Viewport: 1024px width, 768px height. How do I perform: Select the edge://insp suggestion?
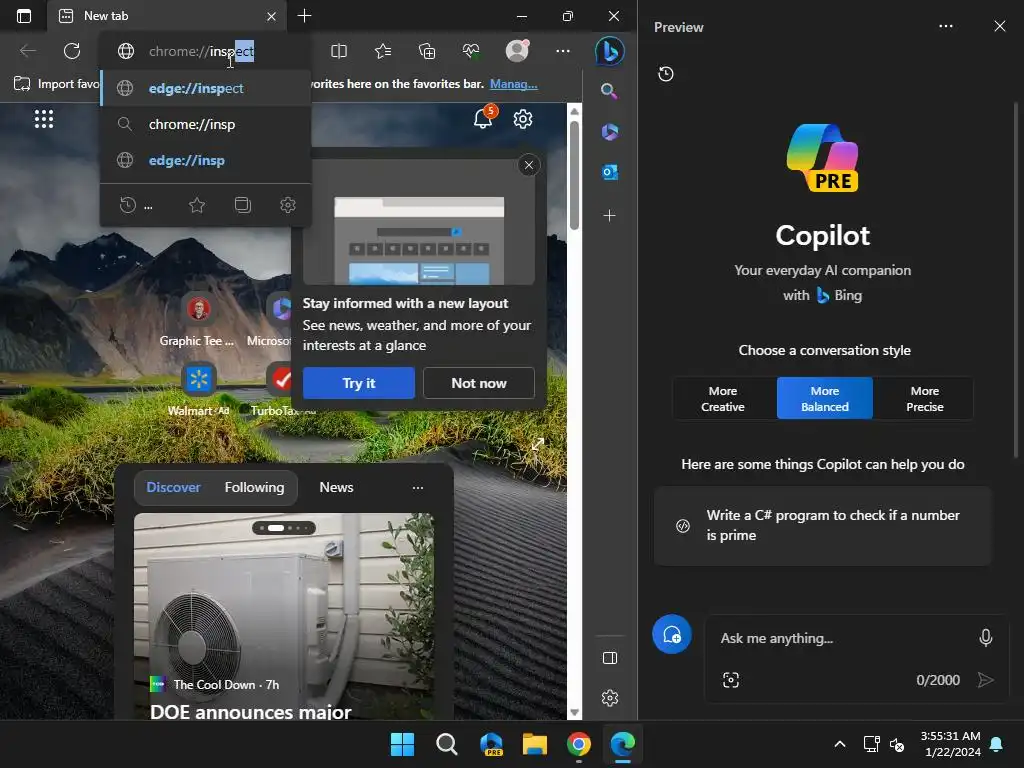coord(206,160)
